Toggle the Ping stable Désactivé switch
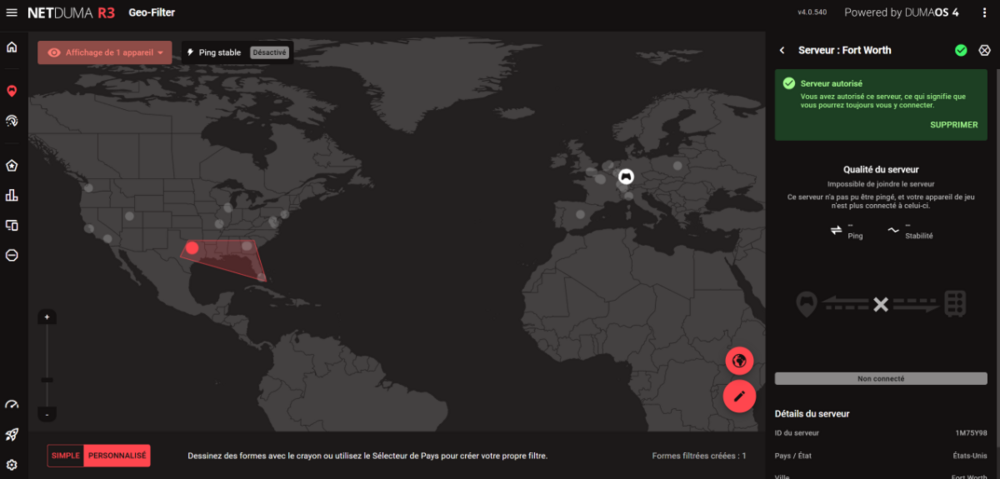Viewport: 1000px width, 479px height. [x=269, y=52]
